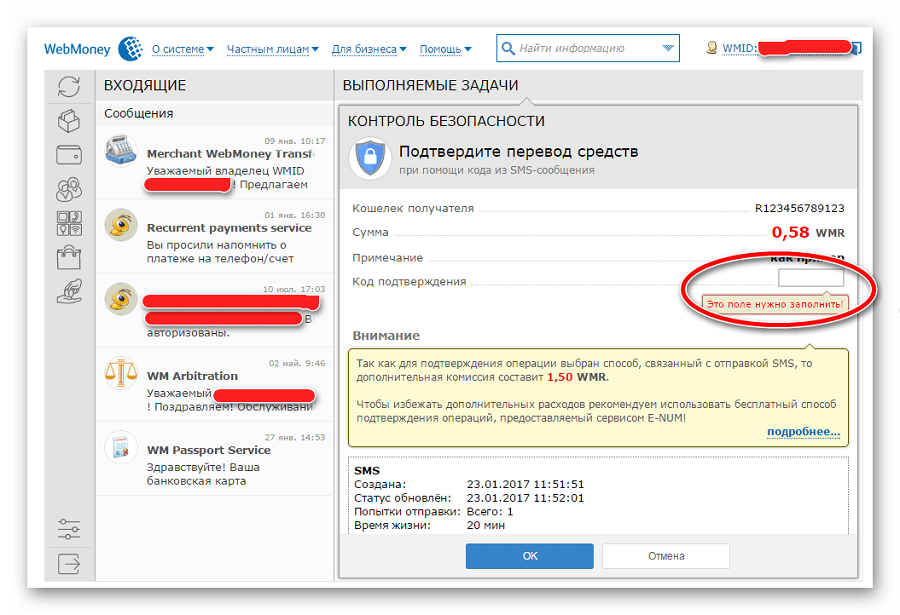The image size is (900, 615).
Task: Click the Время жизни 20 мин value
Action: [x=486, y=525]
